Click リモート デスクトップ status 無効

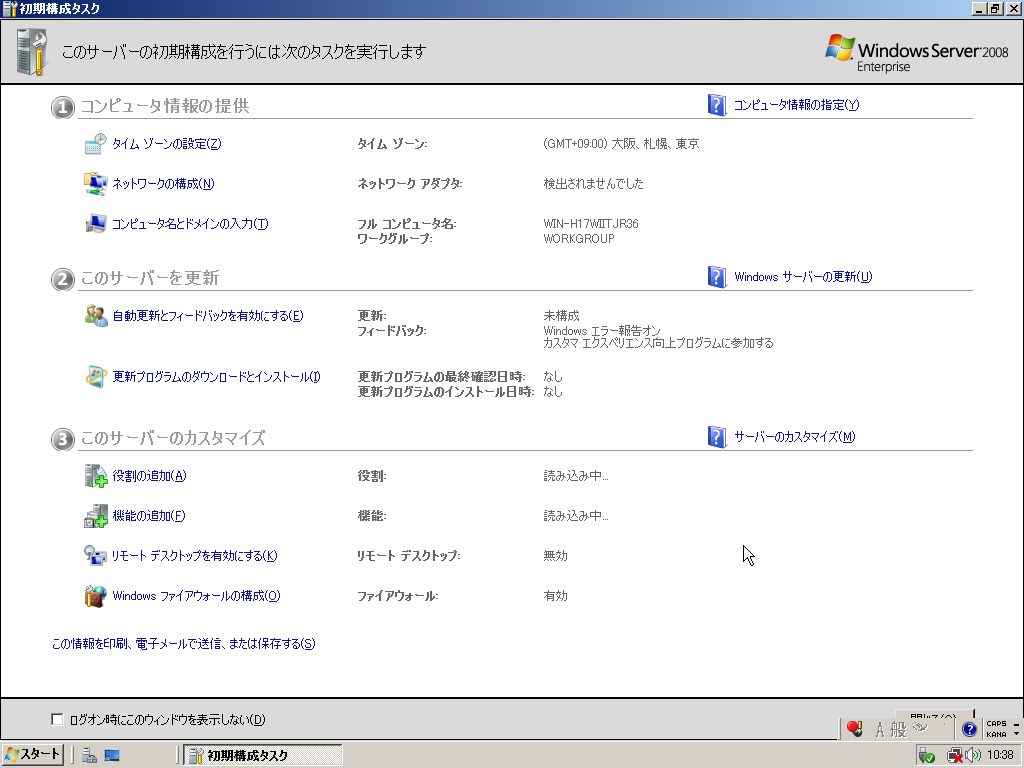pos(555,556)
